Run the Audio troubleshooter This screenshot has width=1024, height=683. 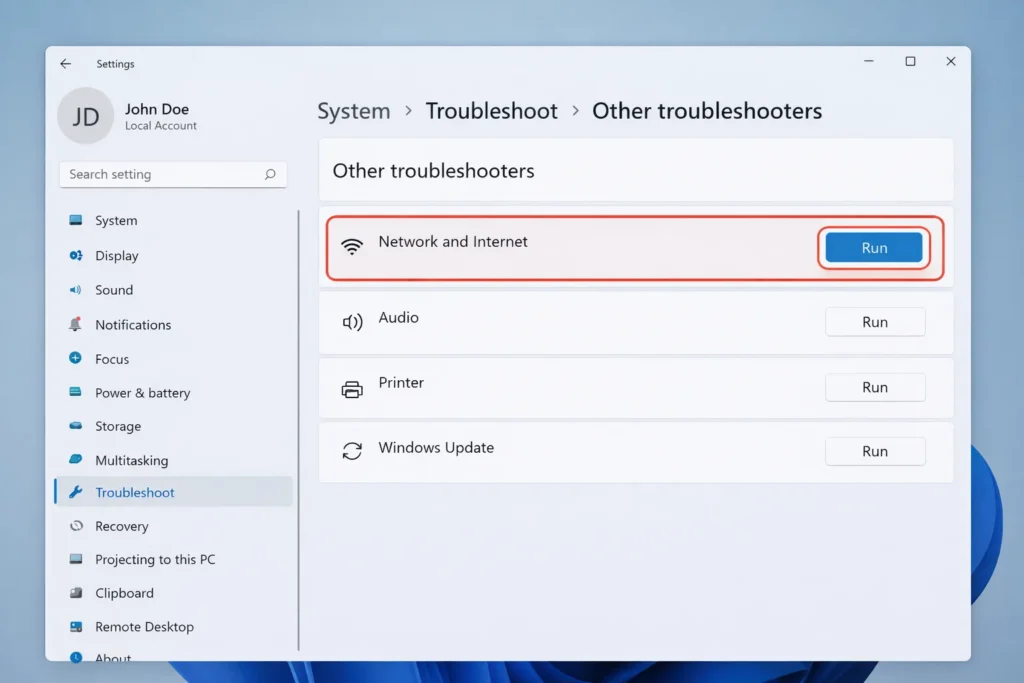click(874, 321)
